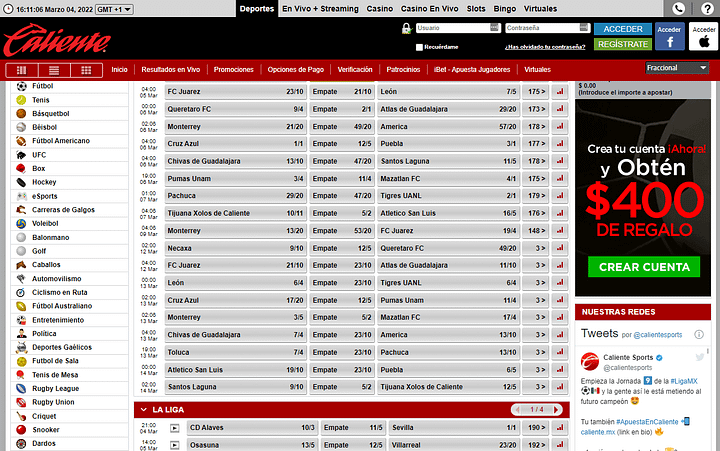This screenshot has height=451, width=720.
Task: Go to previous page of LA LIGA pager
Action: pyautogui.click(x=518, y=410)
